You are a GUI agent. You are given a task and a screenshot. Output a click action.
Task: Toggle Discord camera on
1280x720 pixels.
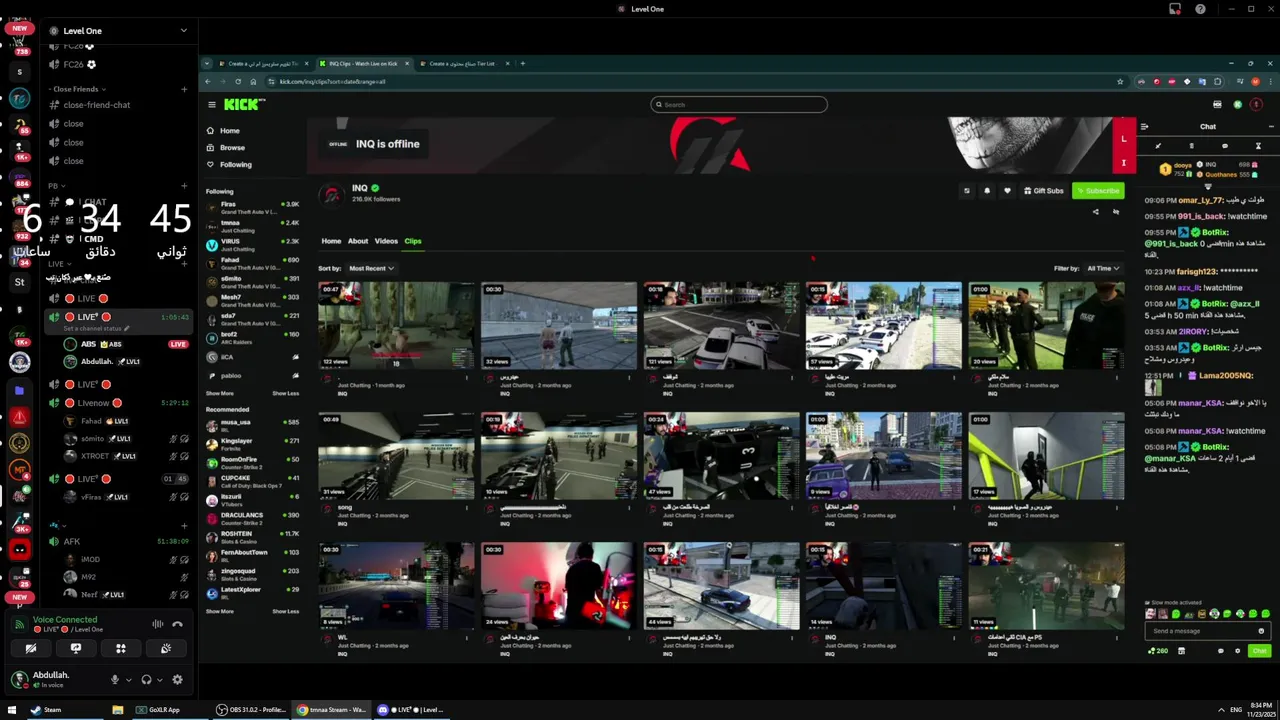point(30,648)
